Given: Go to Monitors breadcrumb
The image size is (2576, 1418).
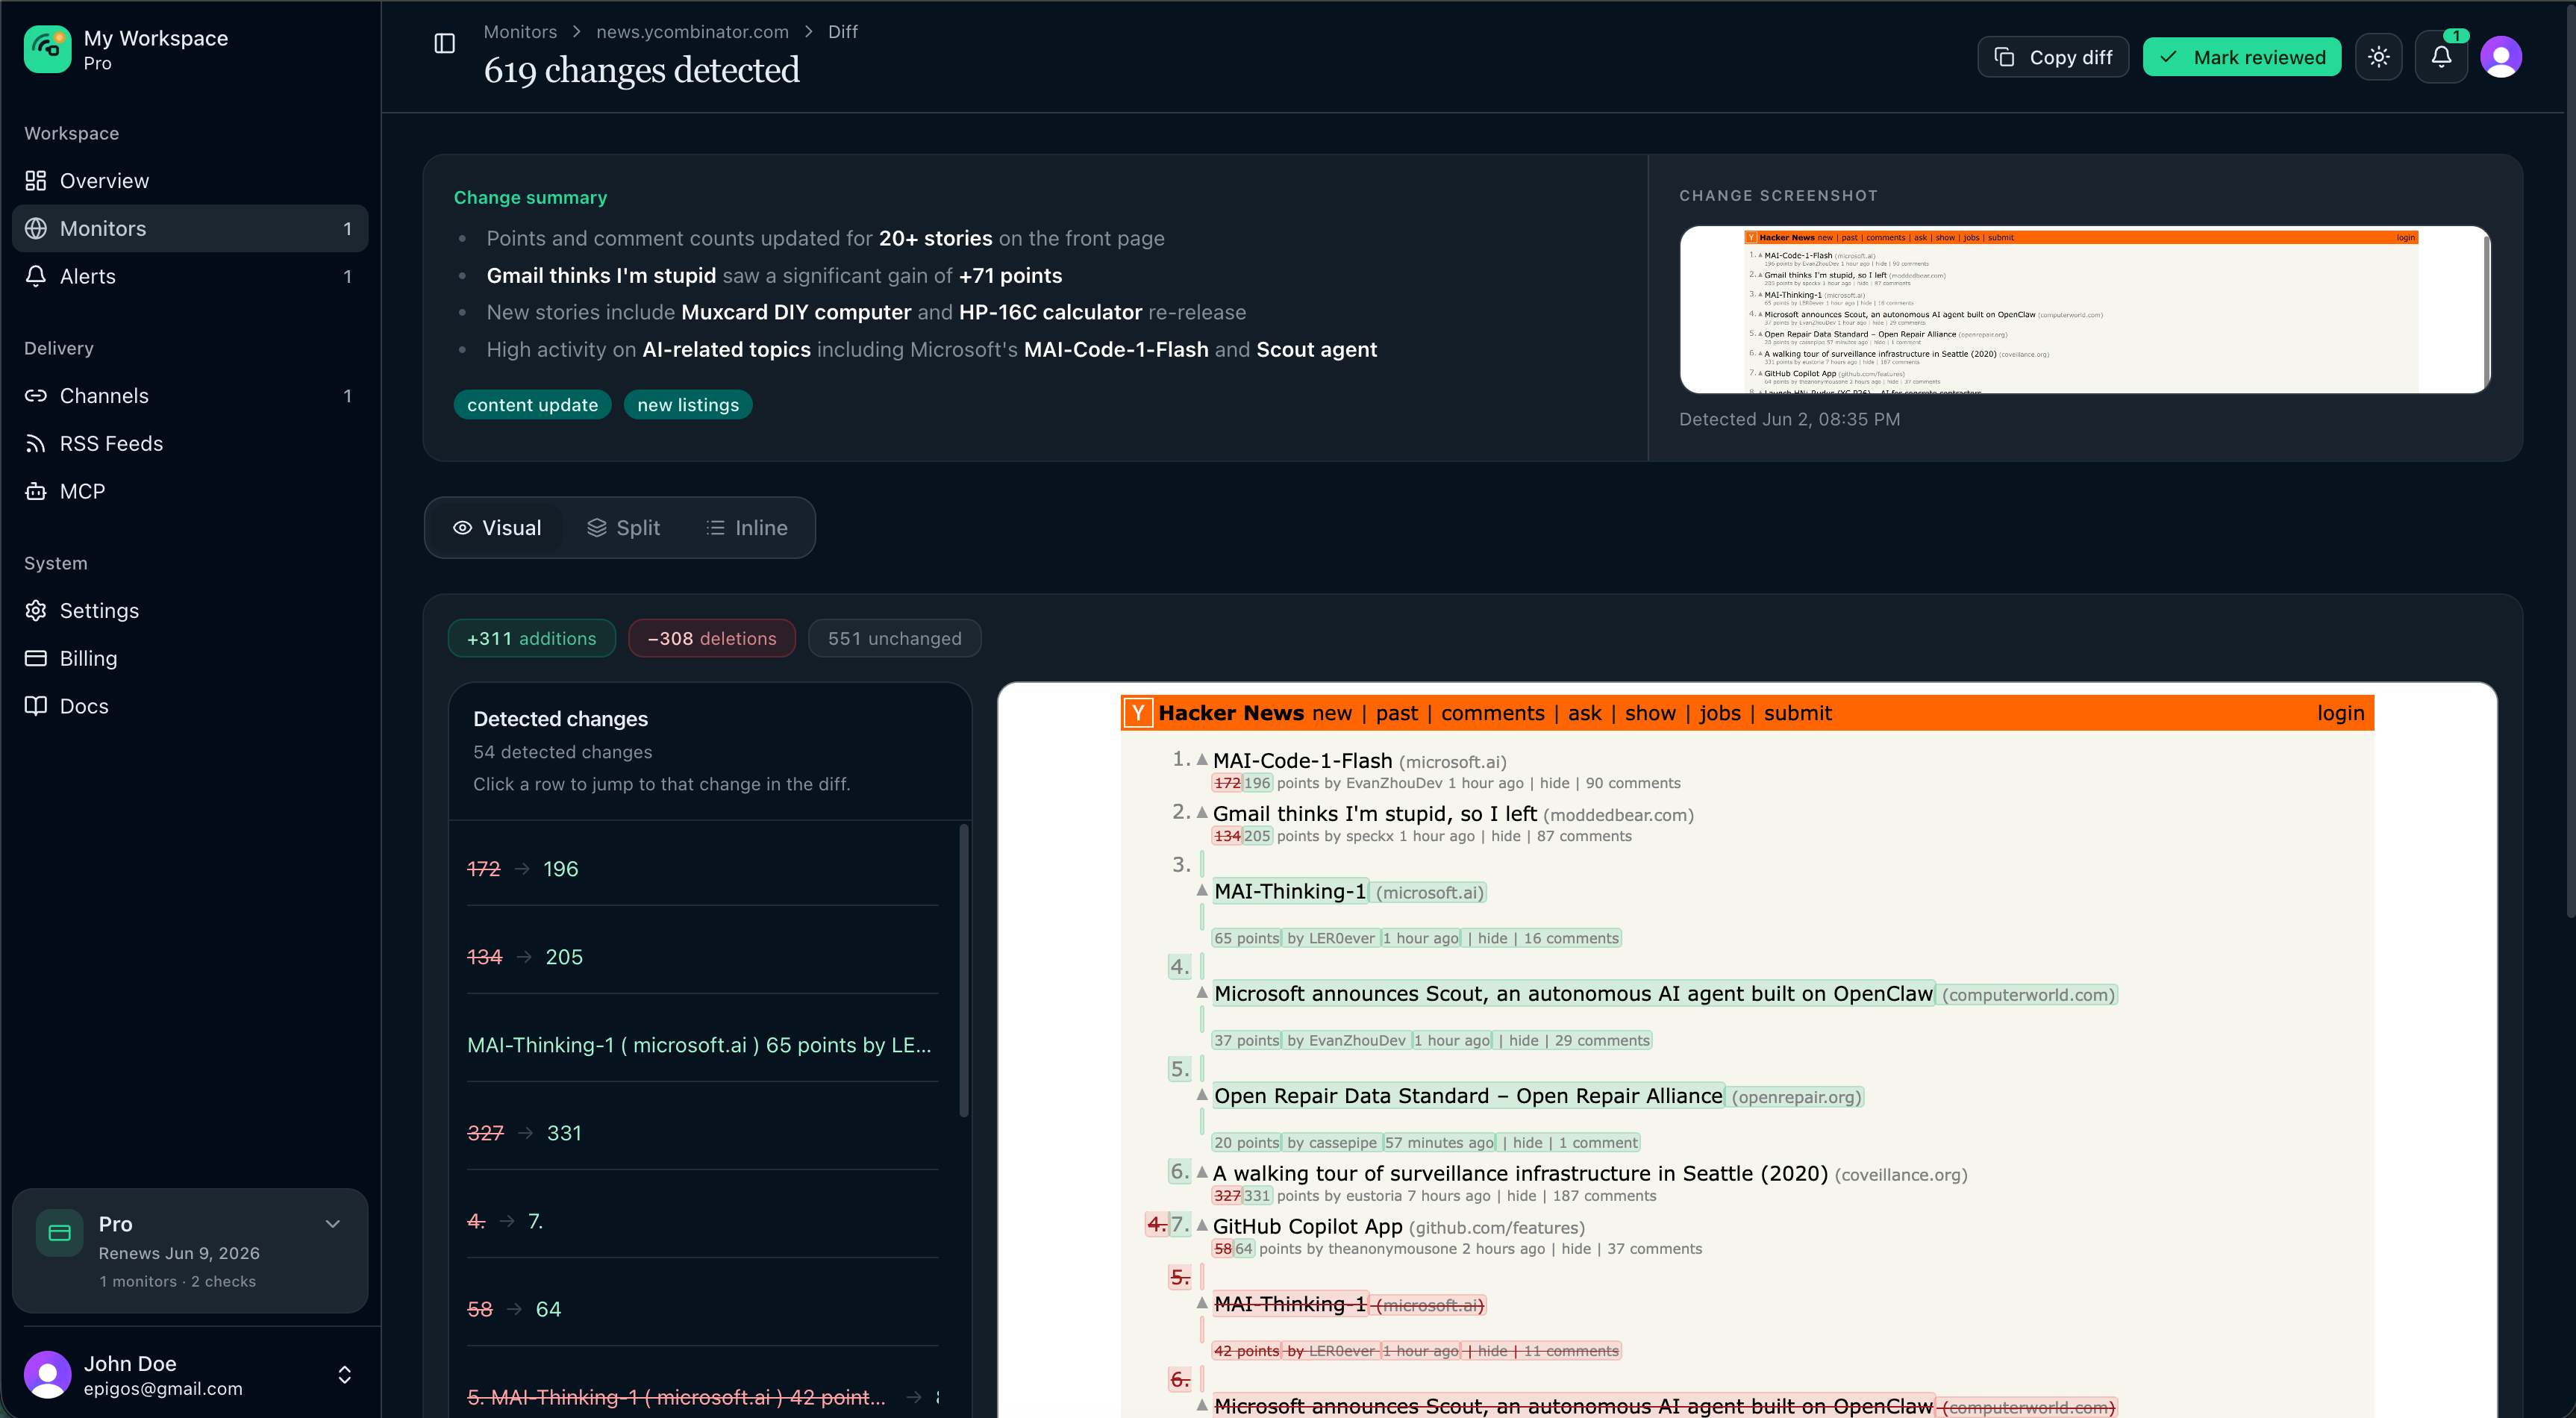Looking at the screenshot, I should click(x=520, y=32).
